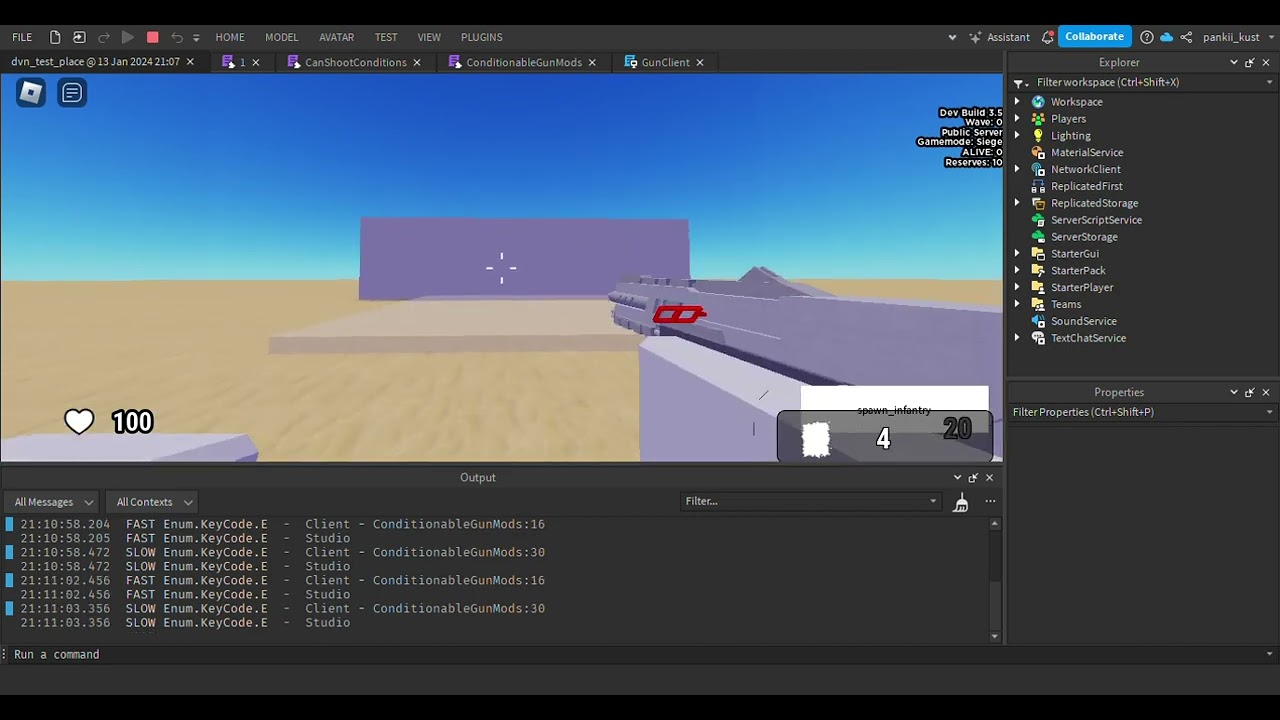Click the blue cloud save status icon
1280x720 pixels.
tap(1166, 37)
